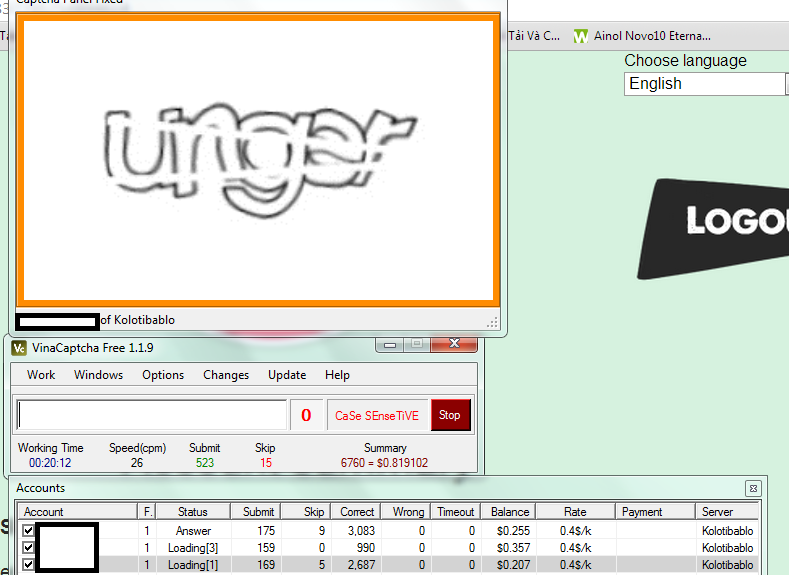Select the Loading[1] status cell
Screen dimensions: 789x575
[193, 565]
